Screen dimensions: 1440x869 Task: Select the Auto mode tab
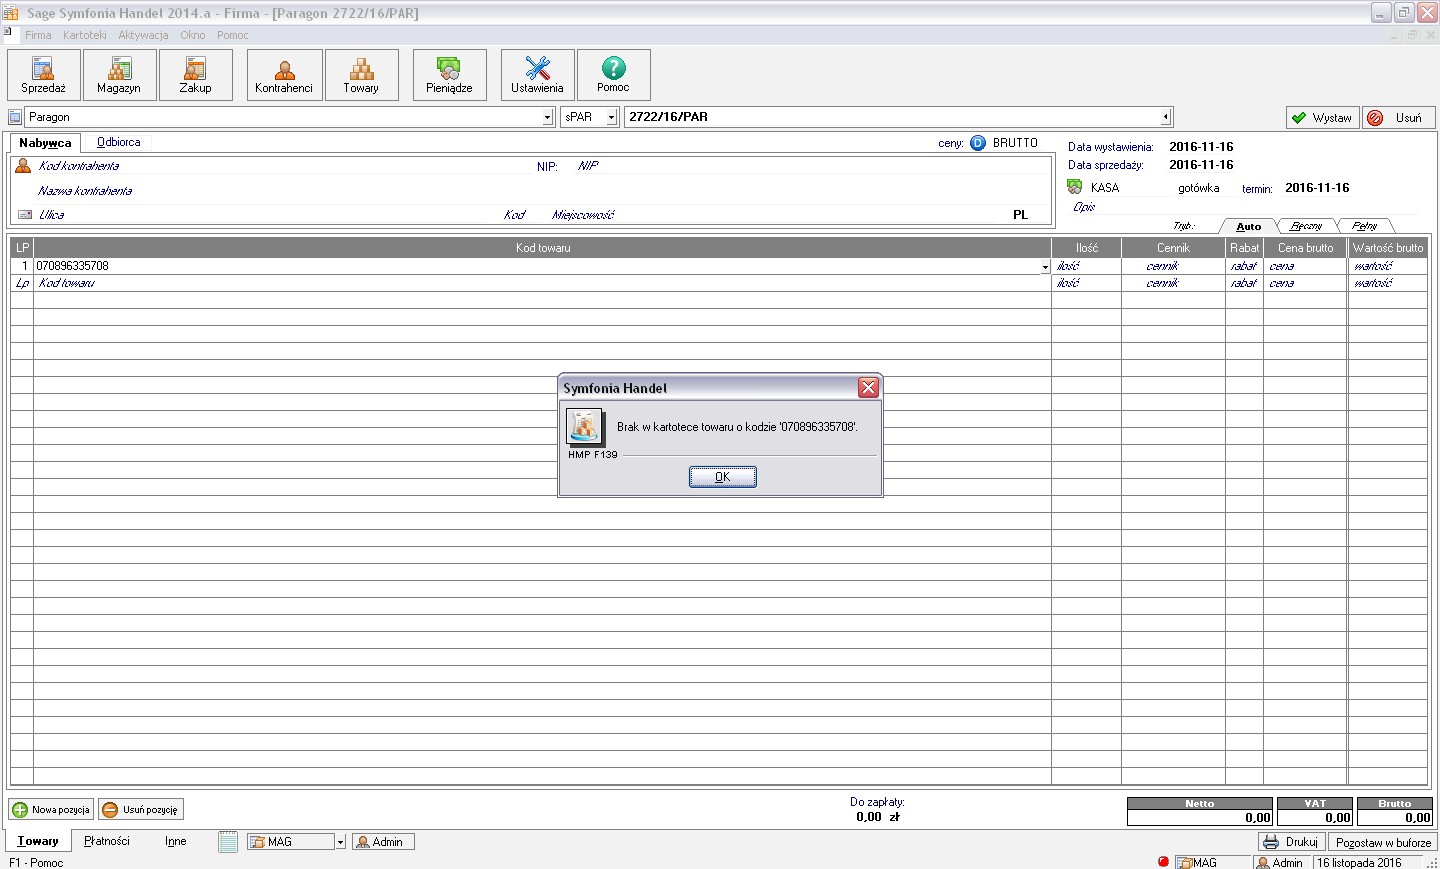[x=1248, y=226]
